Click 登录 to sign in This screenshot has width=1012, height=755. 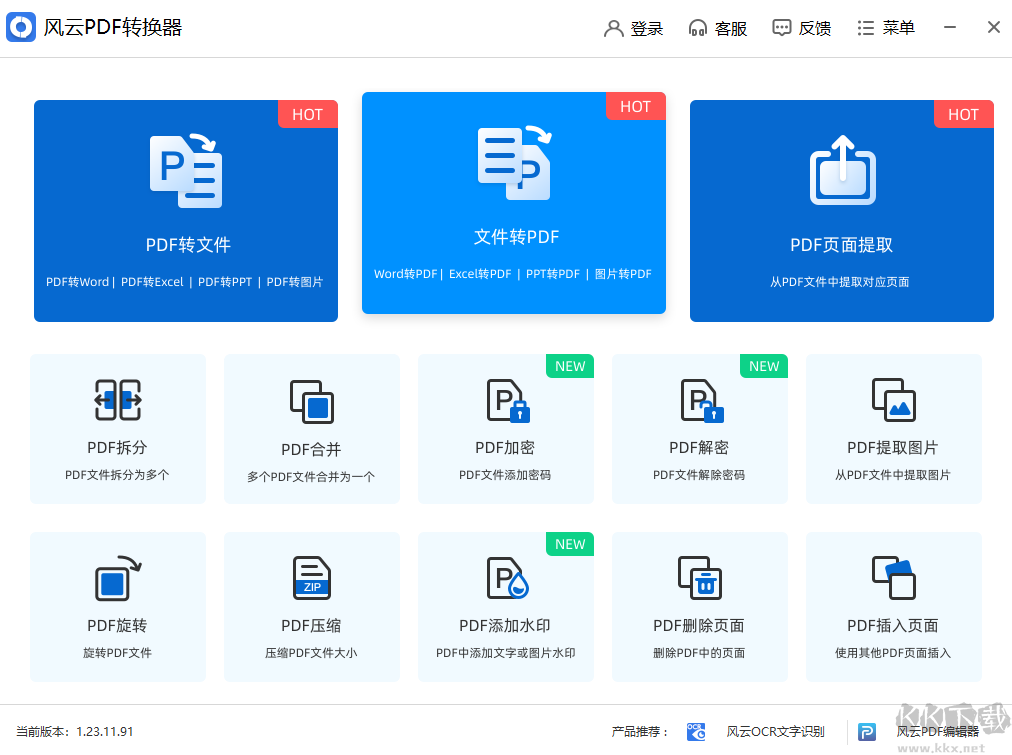click(634, 28)
